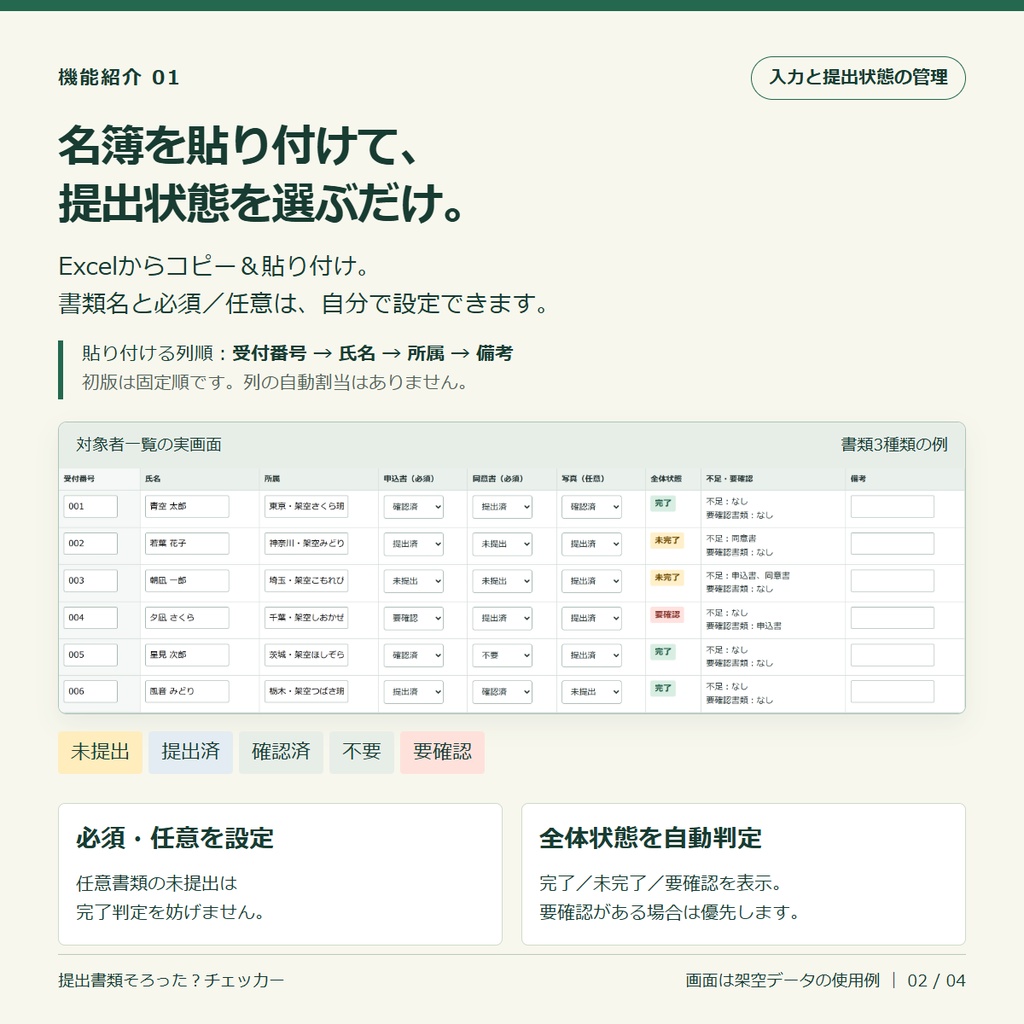This screenshot has height=1024, width=1024.
Task: Open 申込書 dropdown for row 005
Action: (x=413, y=655)
